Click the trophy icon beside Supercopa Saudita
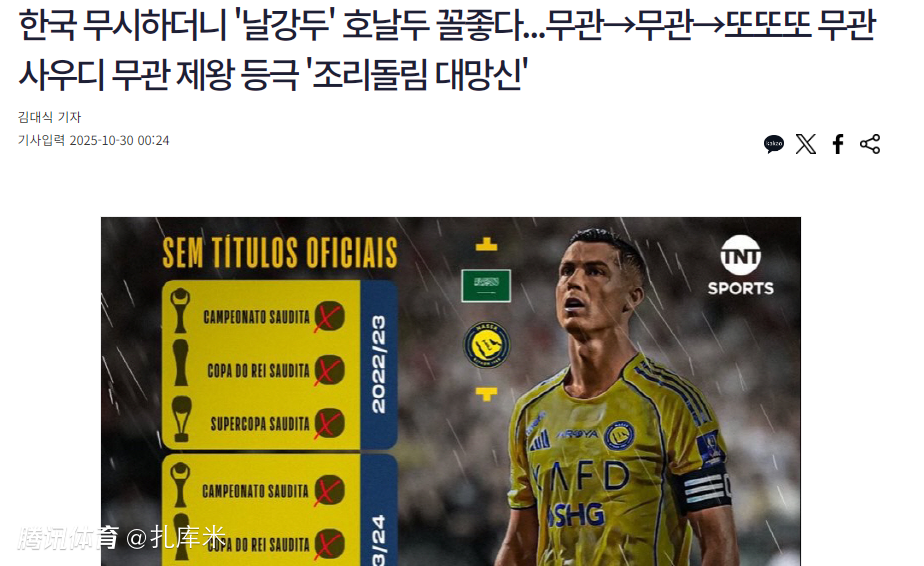Image resolution: width=924 pixels, height=566 pixels. [182, 419]
